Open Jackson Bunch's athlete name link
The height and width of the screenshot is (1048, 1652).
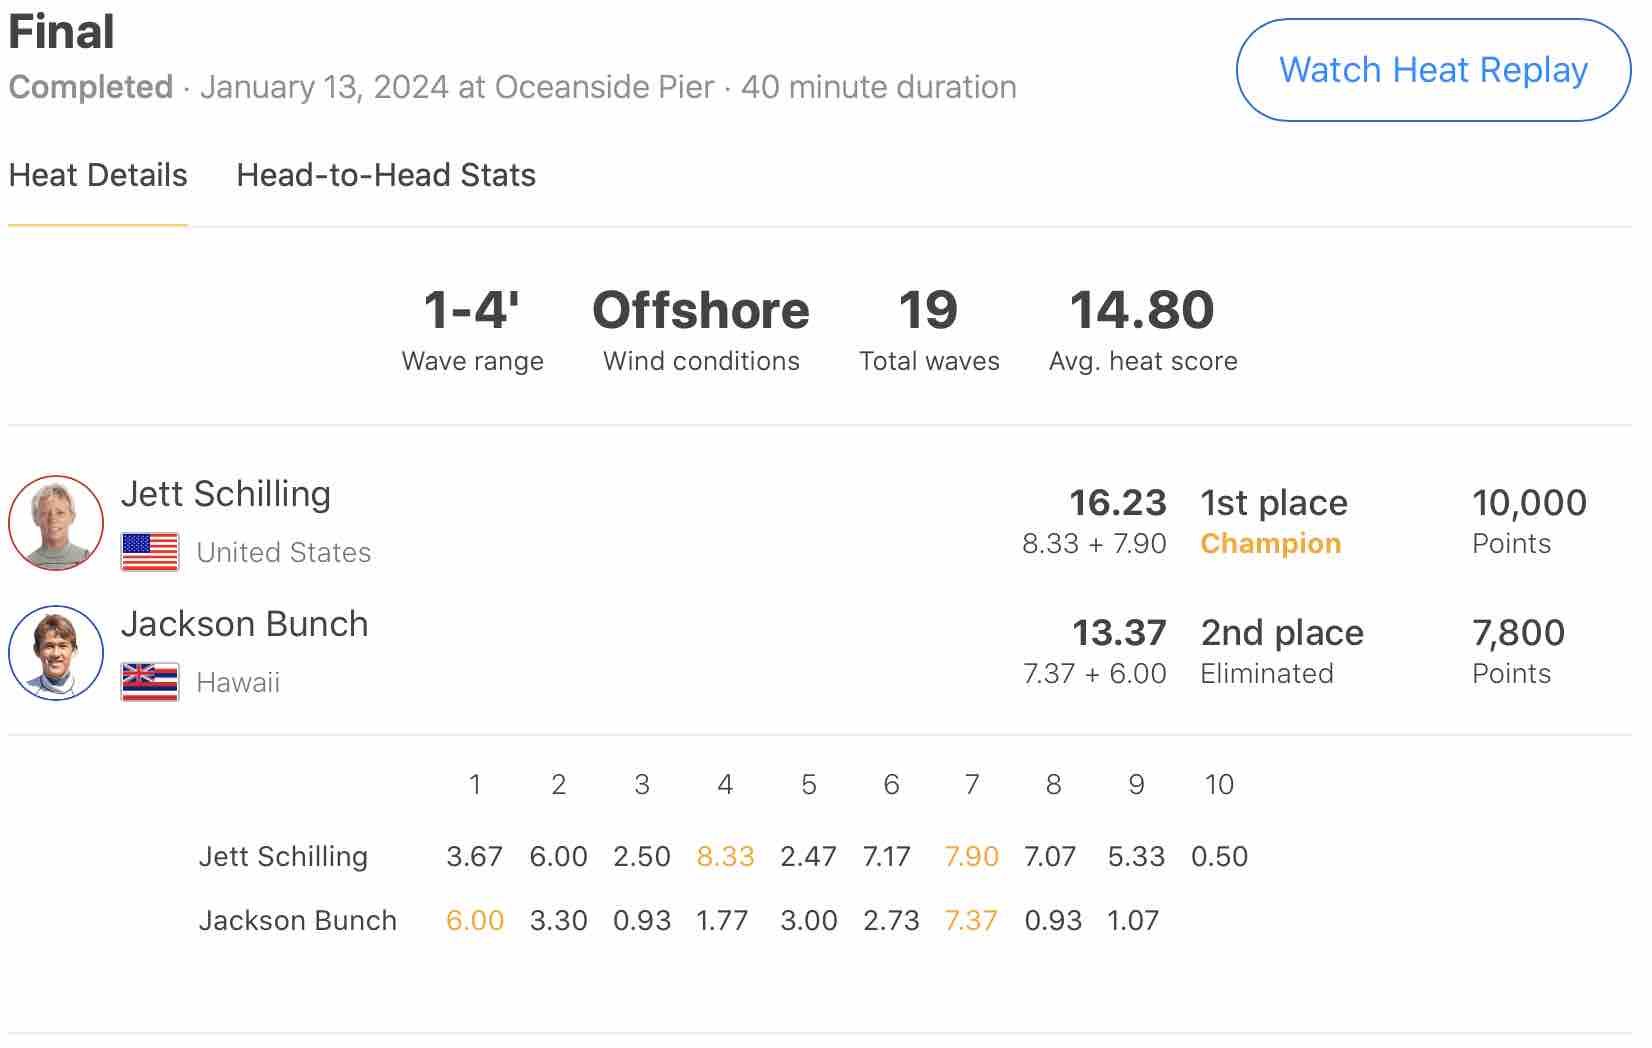click(245, 624)
